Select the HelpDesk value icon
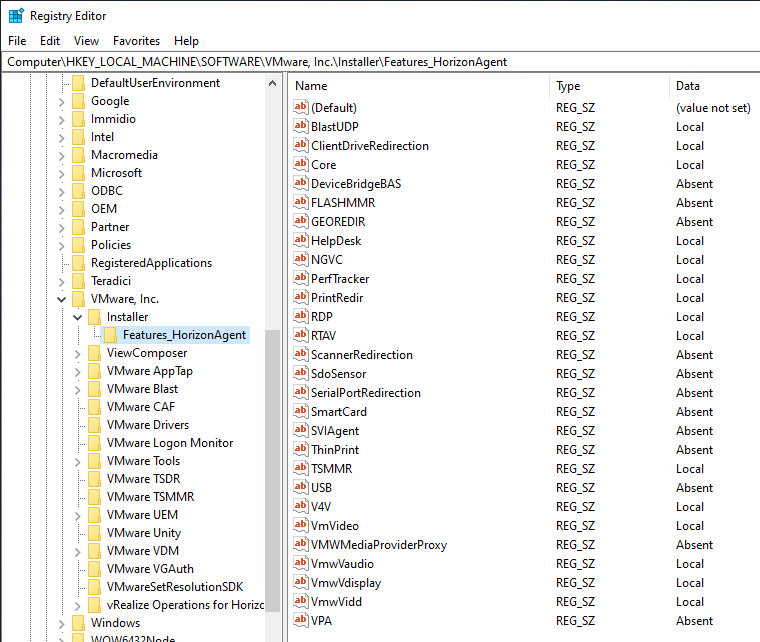This screenshot has width=760, height=642. coord(301,240)
